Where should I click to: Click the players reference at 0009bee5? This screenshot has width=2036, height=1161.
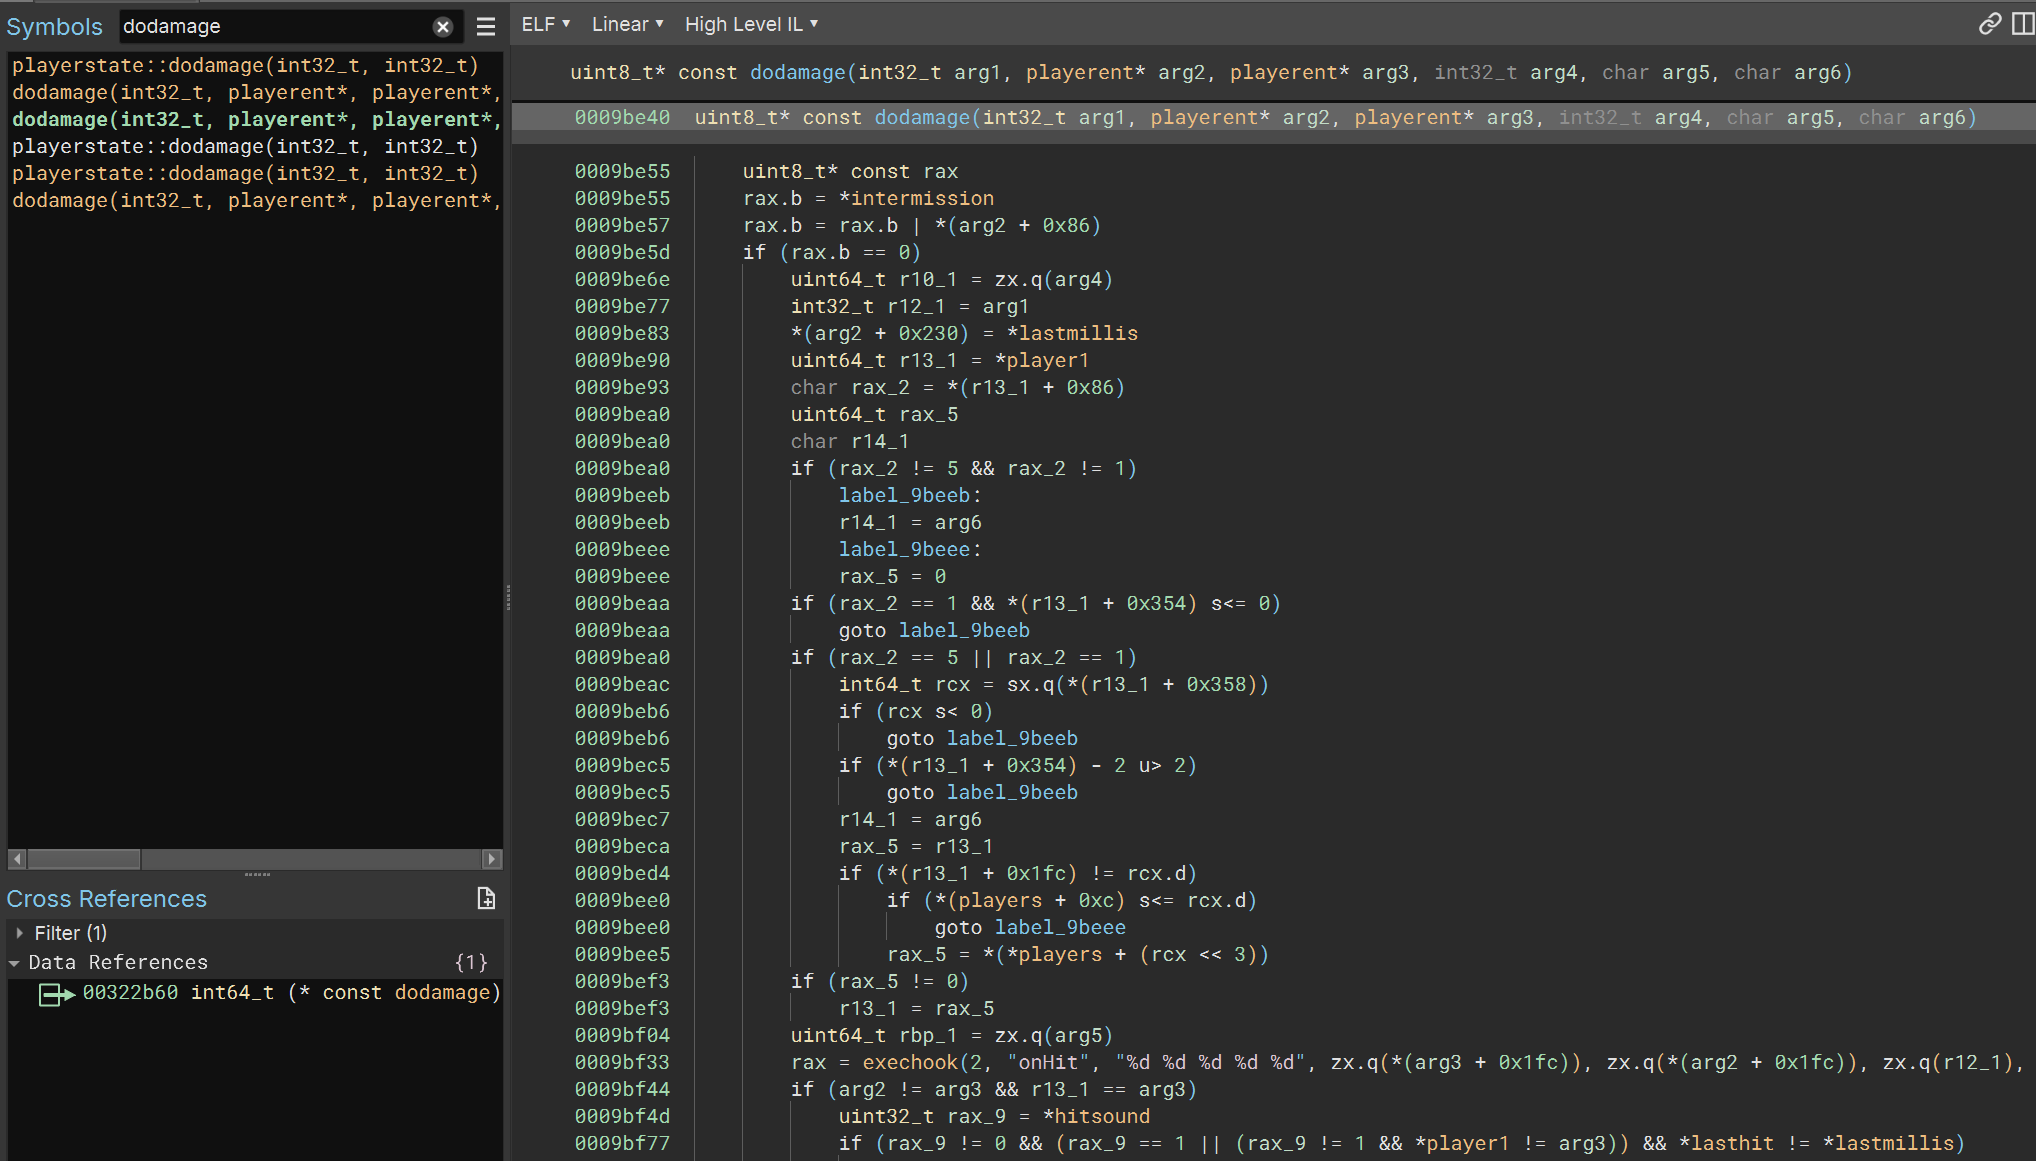pyautogui.click(x=1060, y=954)
